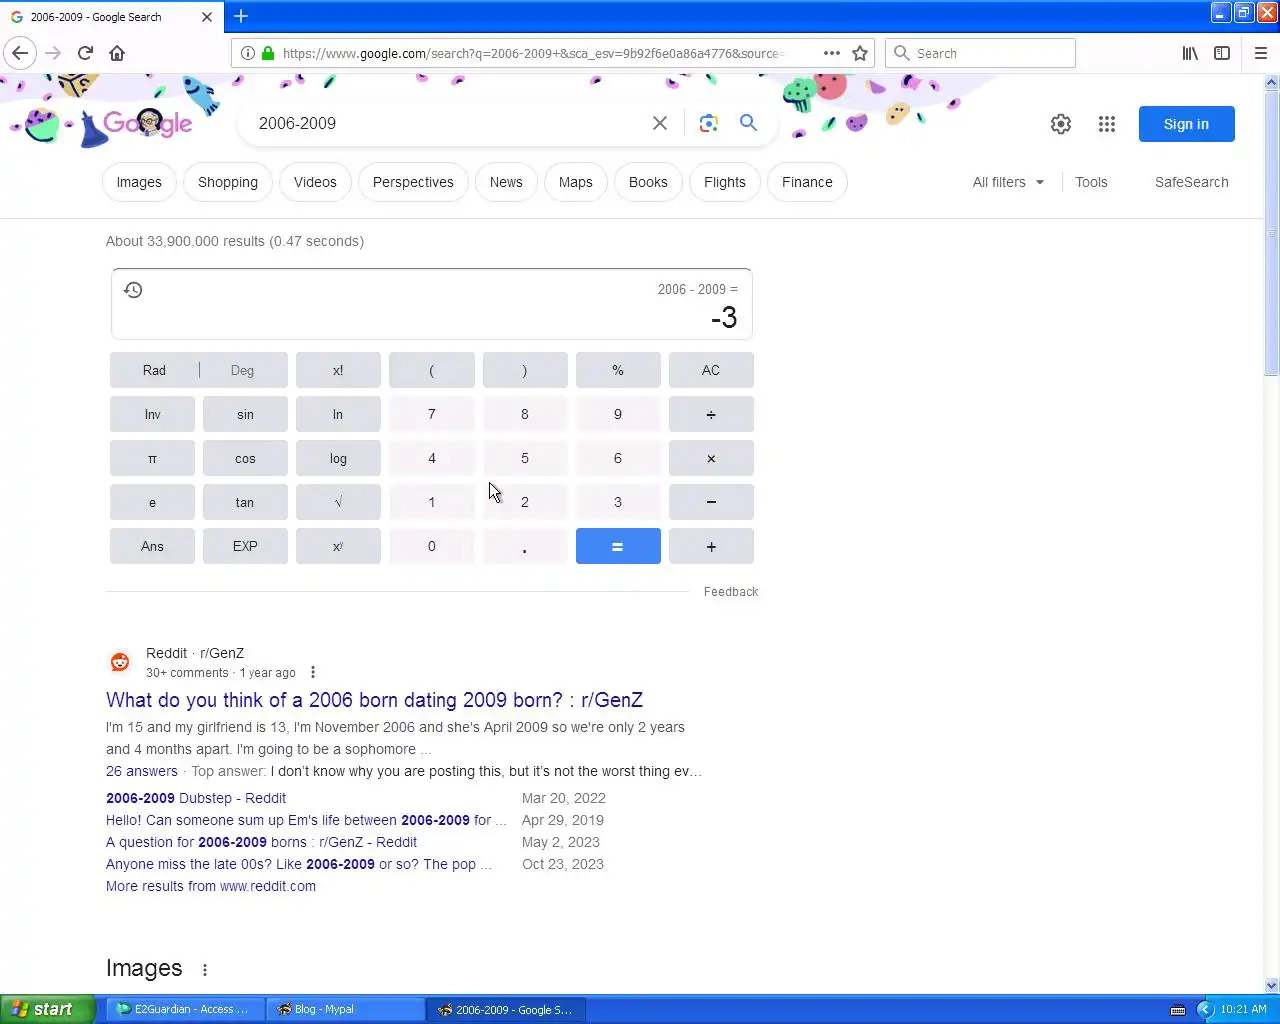Image resolution: width=1280 pixels, height=1024 pixels.
Task: Click the calculator divide key
Action: pyautogui.click(x=711, y=414)
